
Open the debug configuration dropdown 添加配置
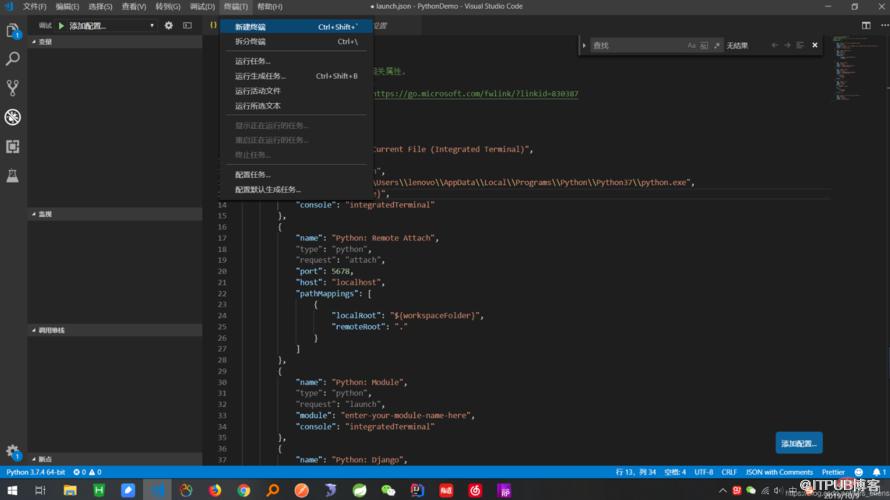click(111, 26)
